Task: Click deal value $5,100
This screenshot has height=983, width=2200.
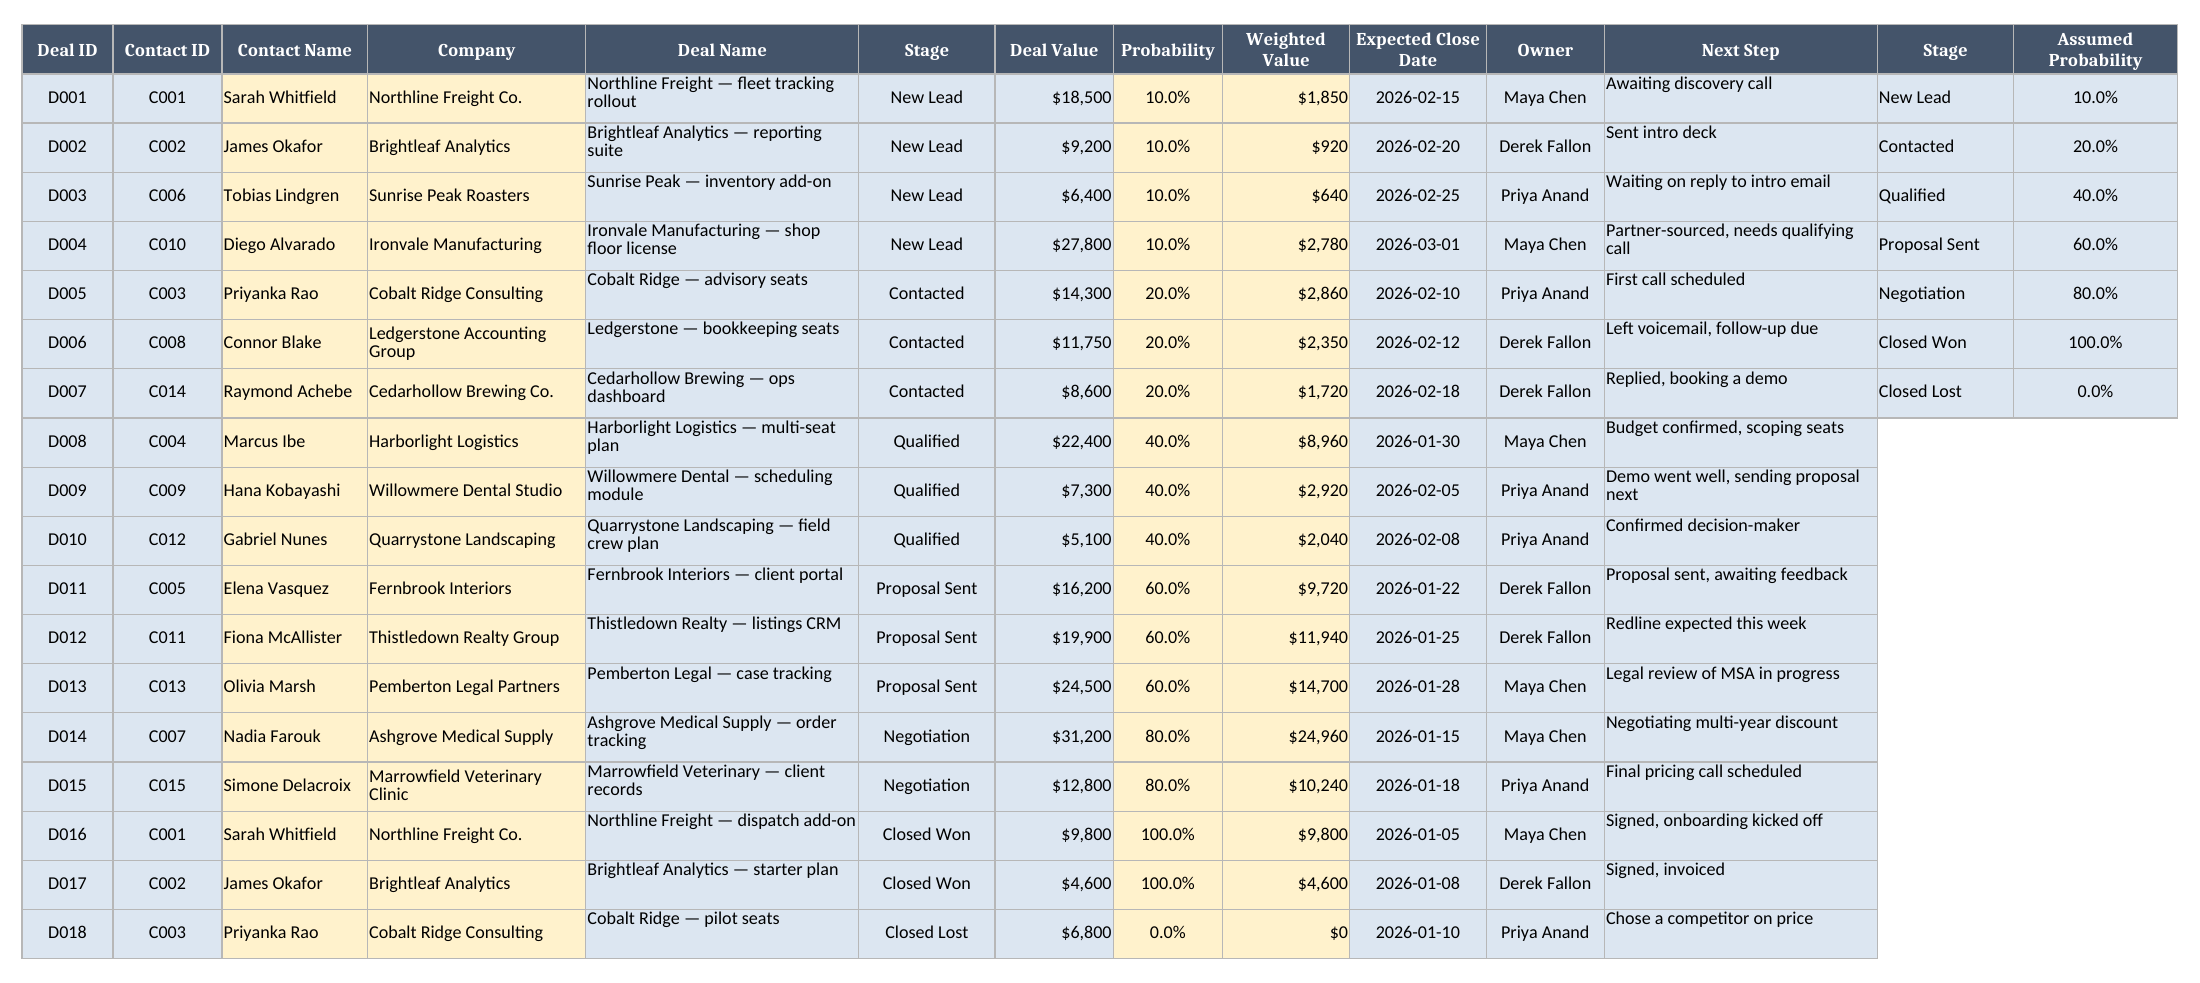Action: 1054,539
